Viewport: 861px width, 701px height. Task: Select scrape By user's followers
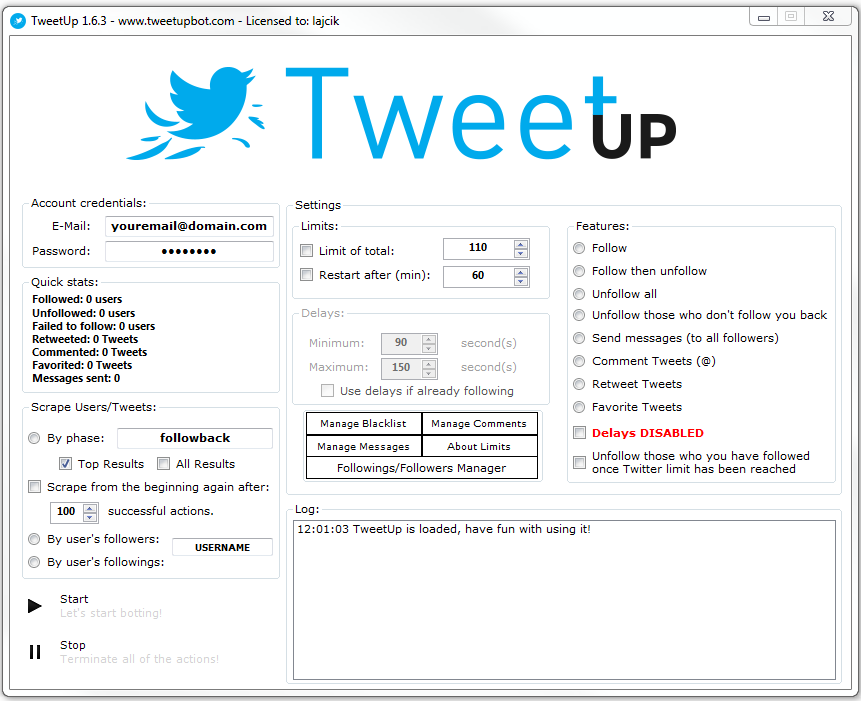tap(34, 539)
